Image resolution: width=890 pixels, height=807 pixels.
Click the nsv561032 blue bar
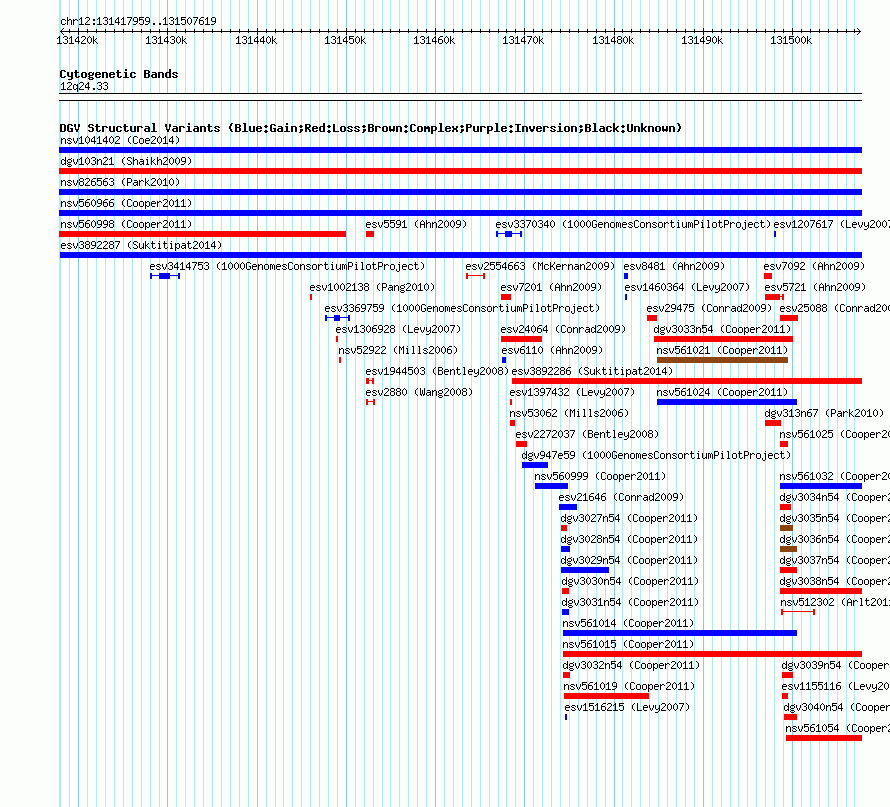click(x=821, y=486)
